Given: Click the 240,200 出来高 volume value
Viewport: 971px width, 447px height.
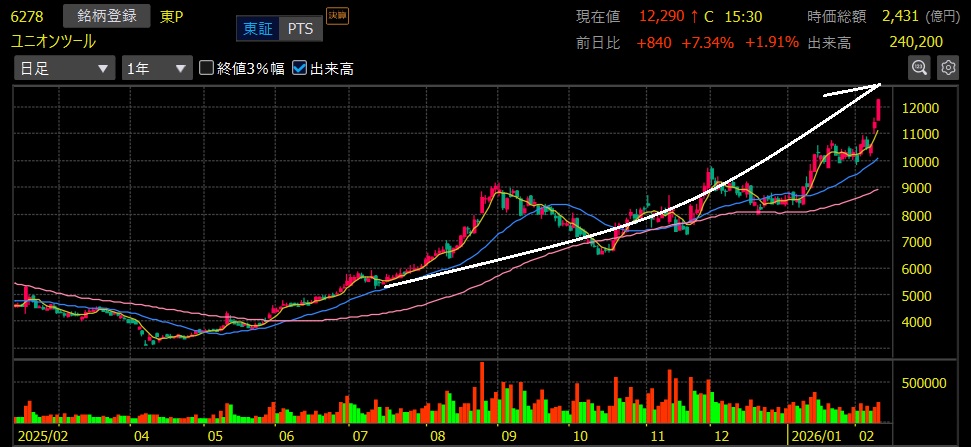Looking at the screenshot, I should [916, 42].
